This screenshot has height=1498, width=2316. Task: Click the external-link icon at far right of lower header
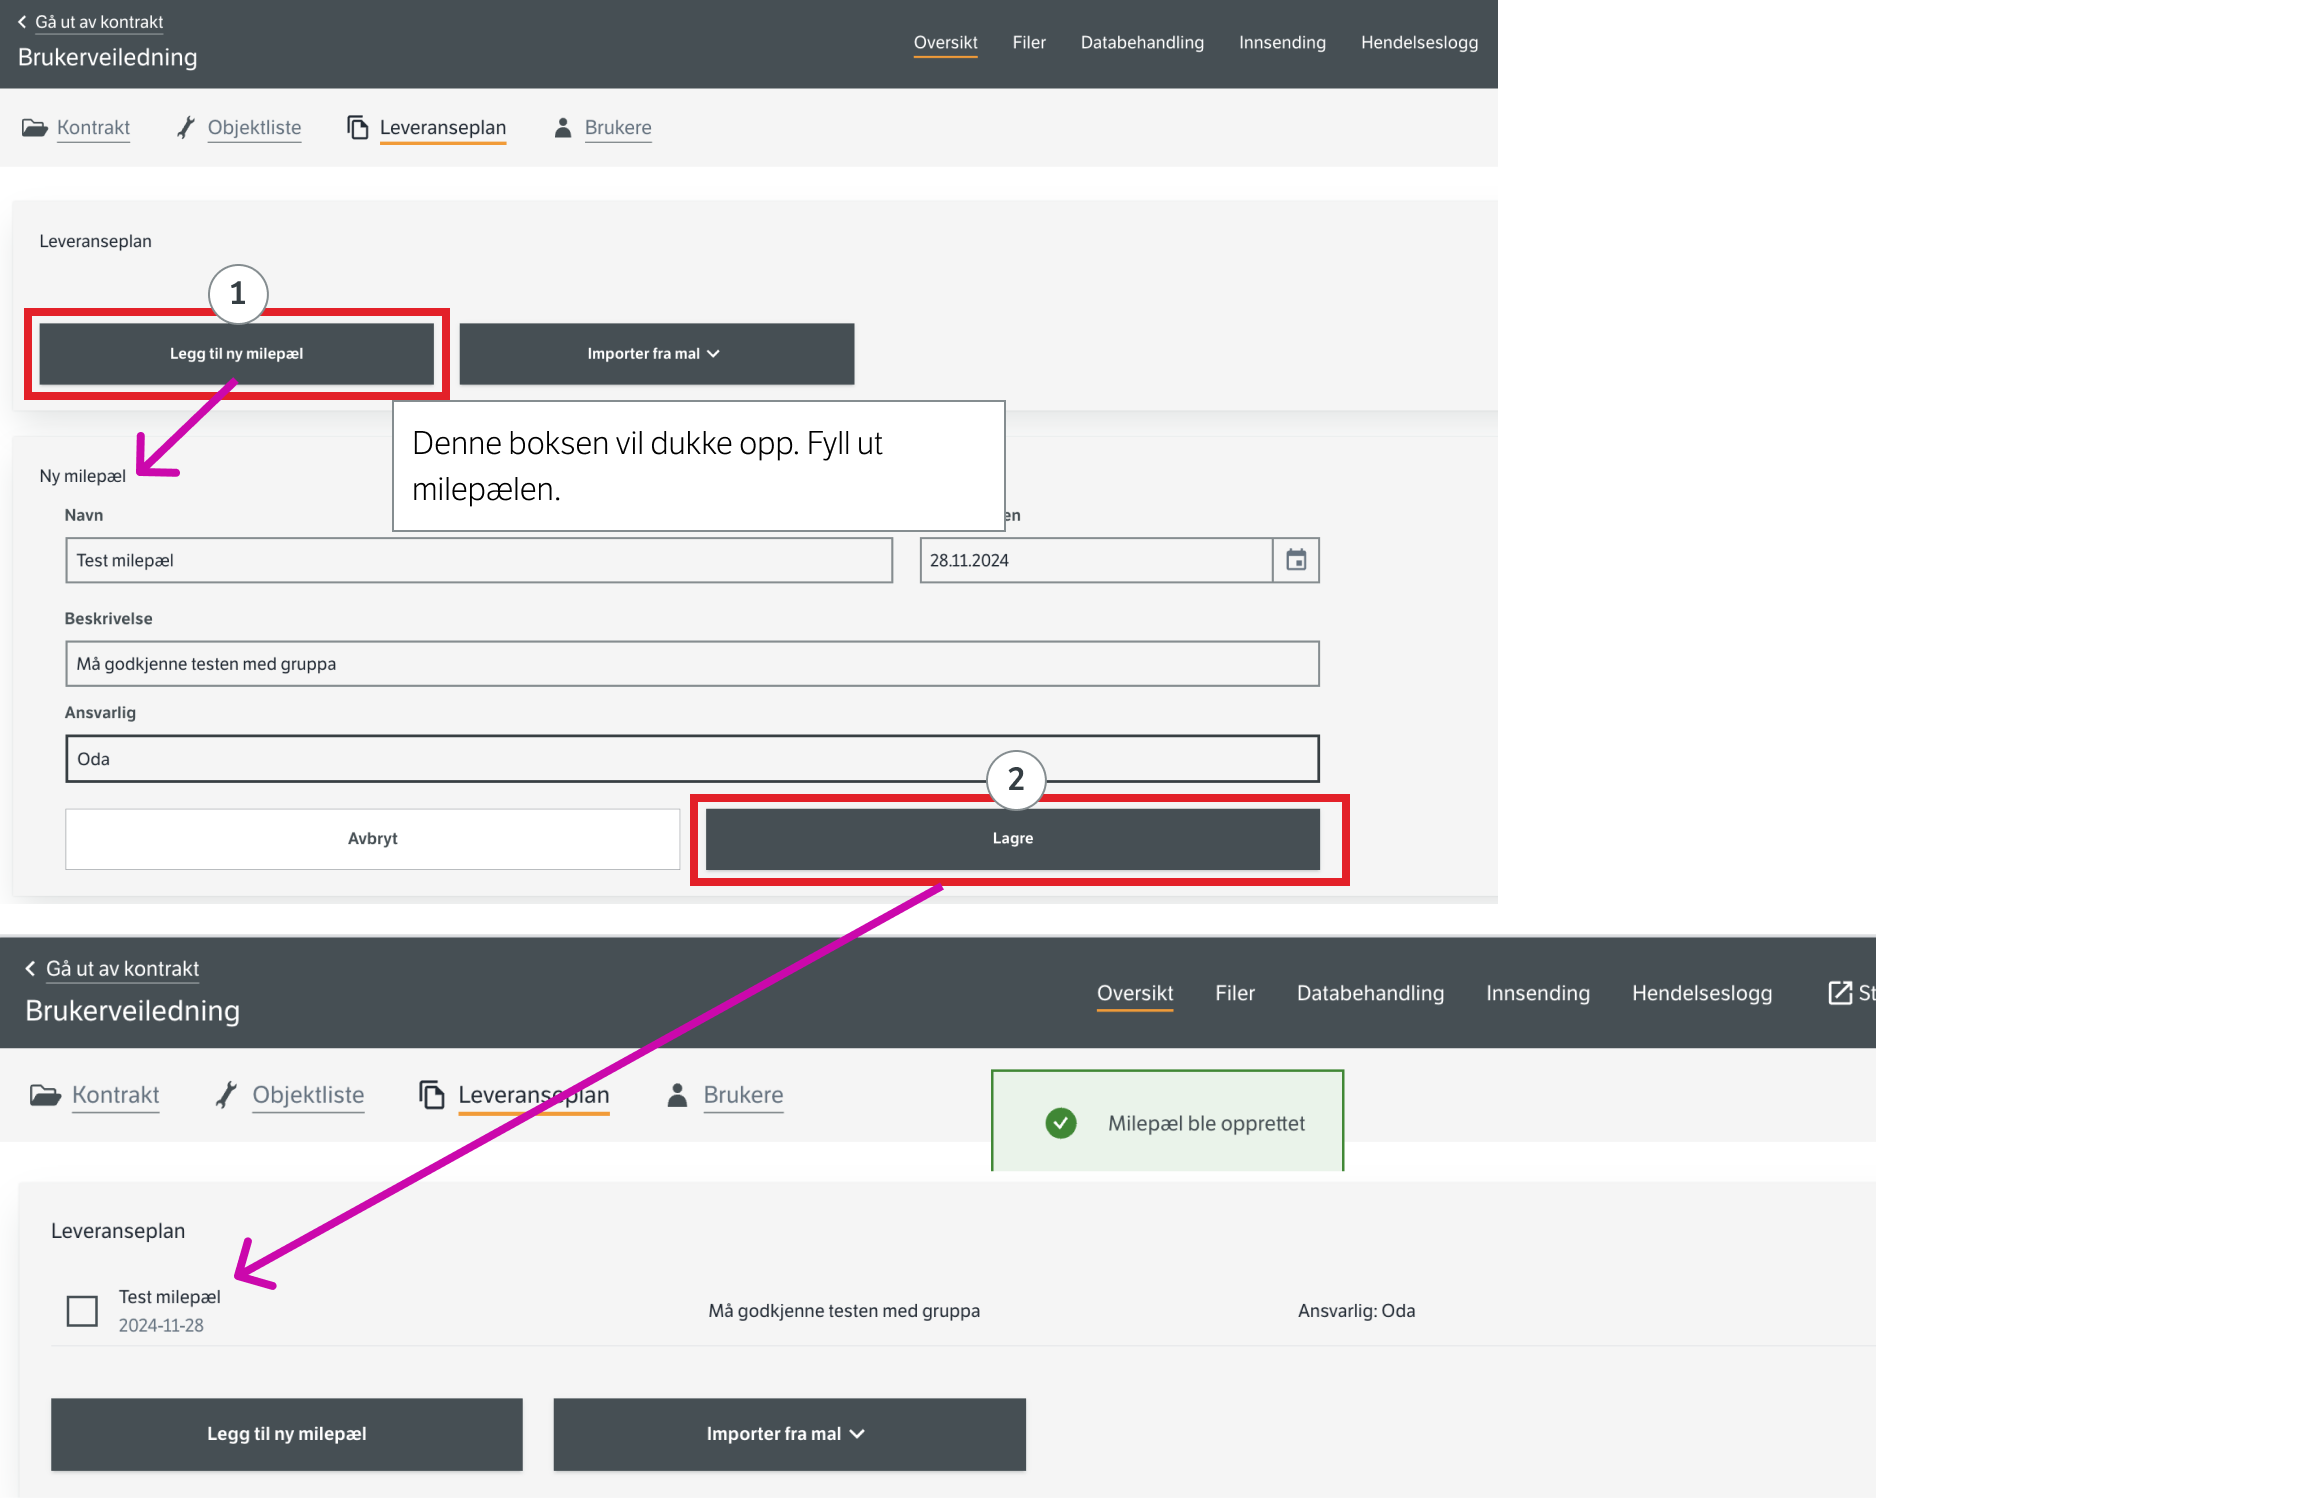pos(1840,993)
